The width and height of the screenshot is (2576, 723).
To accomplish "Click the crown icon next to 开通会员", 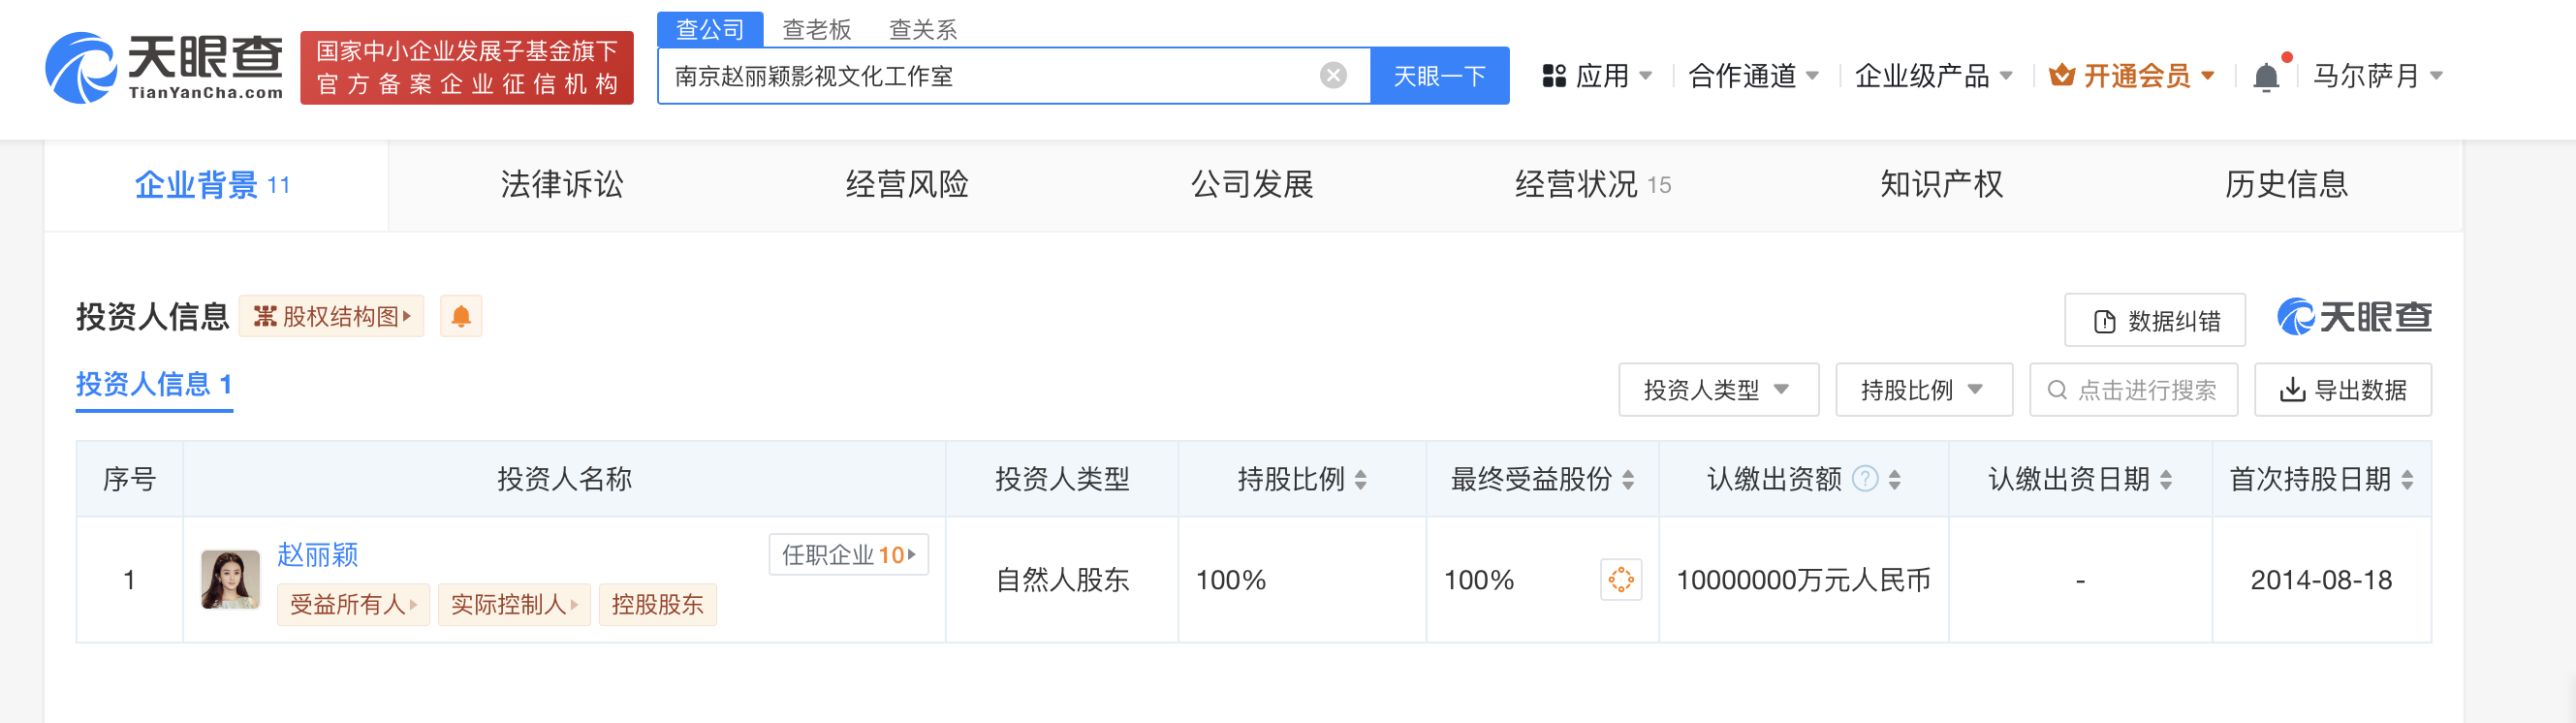I will pyautogui.click(x=2061, y=75).
